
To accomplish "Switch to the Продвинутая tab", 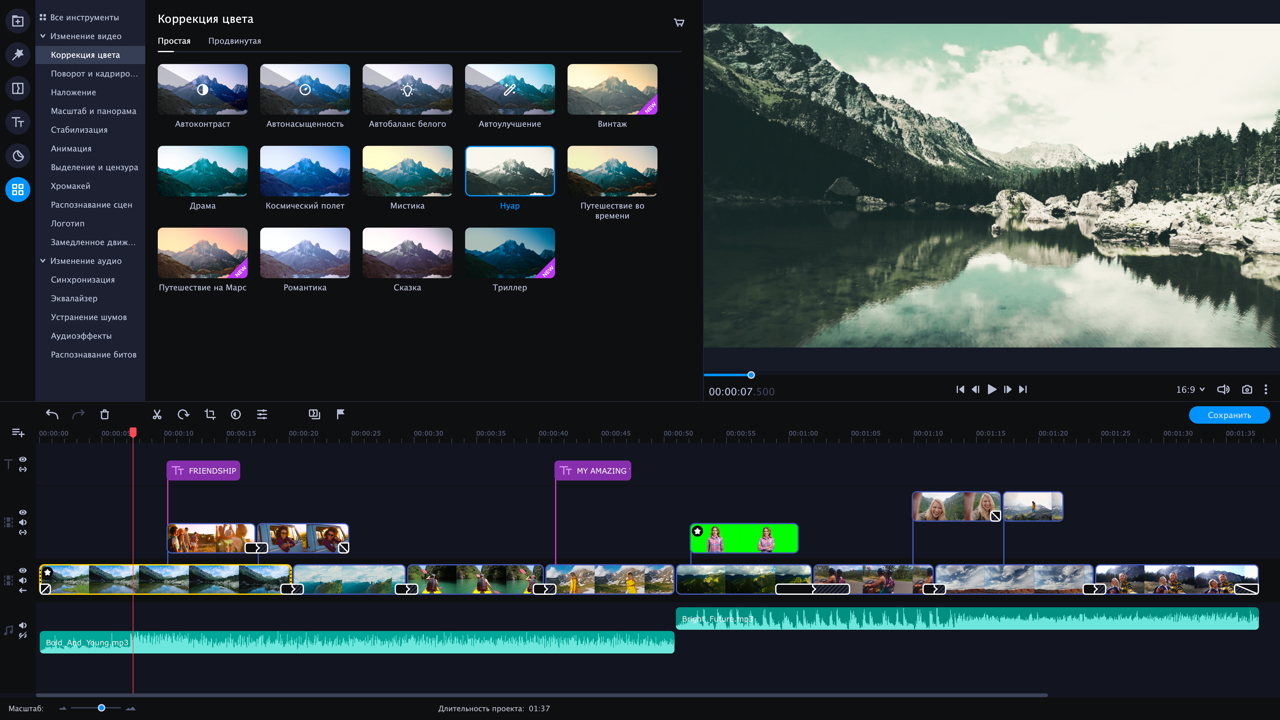I will tap(234, 41).
